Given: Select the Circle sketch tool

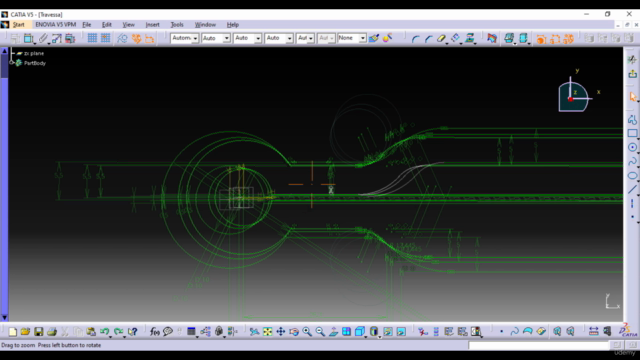Looking at the screenshot, I should (632, 147).
